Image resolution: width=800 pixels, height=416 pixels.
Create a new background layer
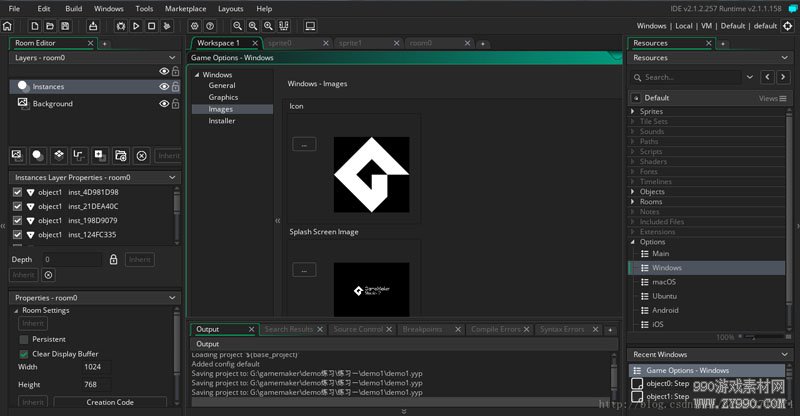click(x=17, y=155)
